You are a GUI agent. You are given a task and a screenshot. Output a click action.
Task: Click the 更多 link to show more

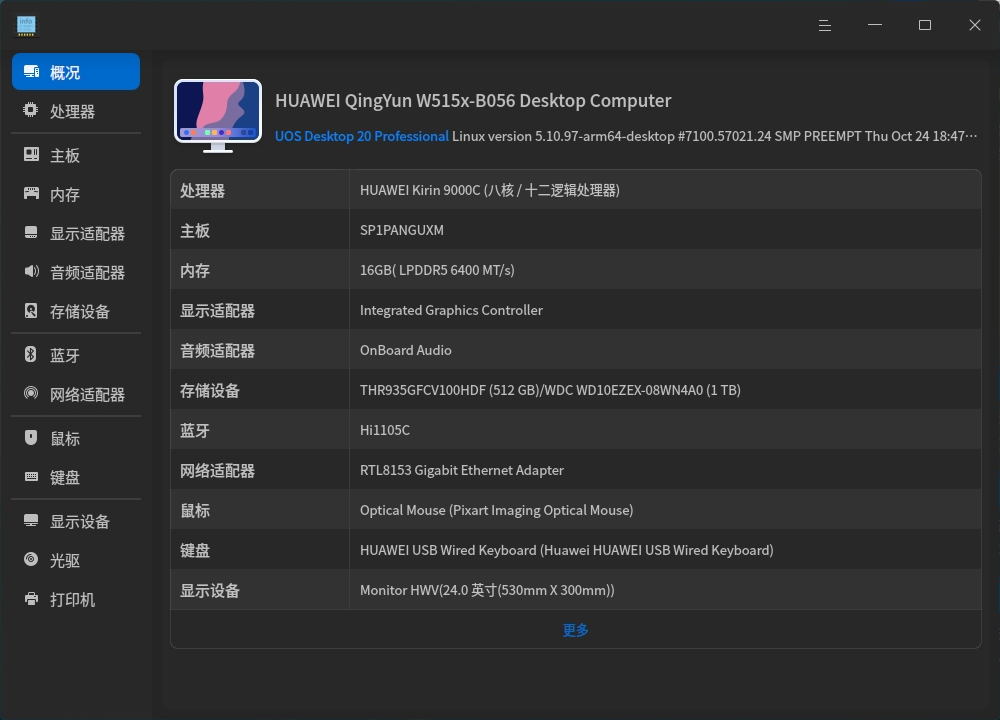[575, 630]
